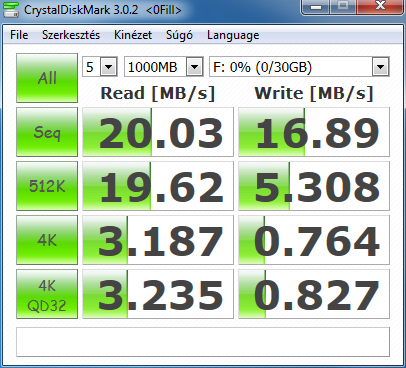Open the Szerkesztés menu
Screen dimensions: 406x368
[71, 35]
